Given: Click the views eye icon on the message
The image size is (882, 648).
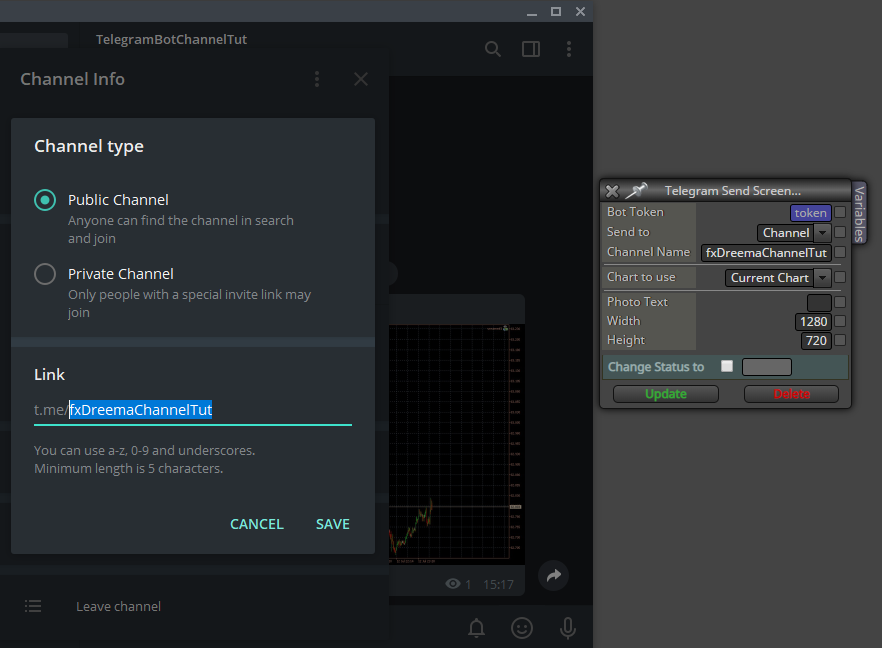Looking at the screenshot, I should 453,584.
